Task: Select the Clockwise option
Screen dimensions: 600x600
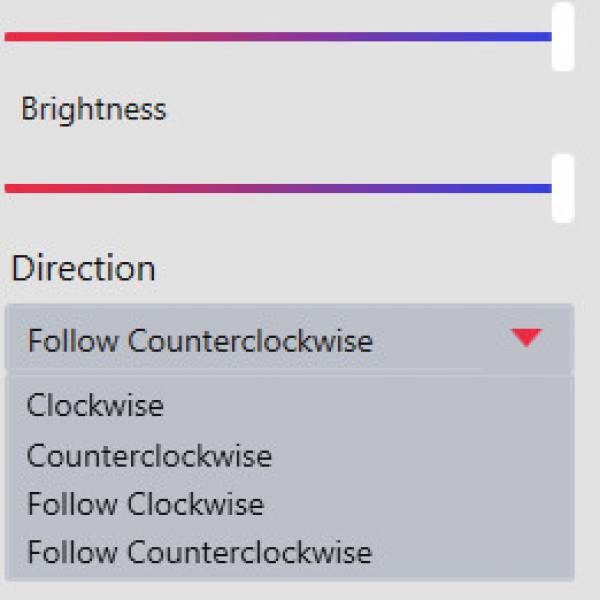Action: [95, 405]
